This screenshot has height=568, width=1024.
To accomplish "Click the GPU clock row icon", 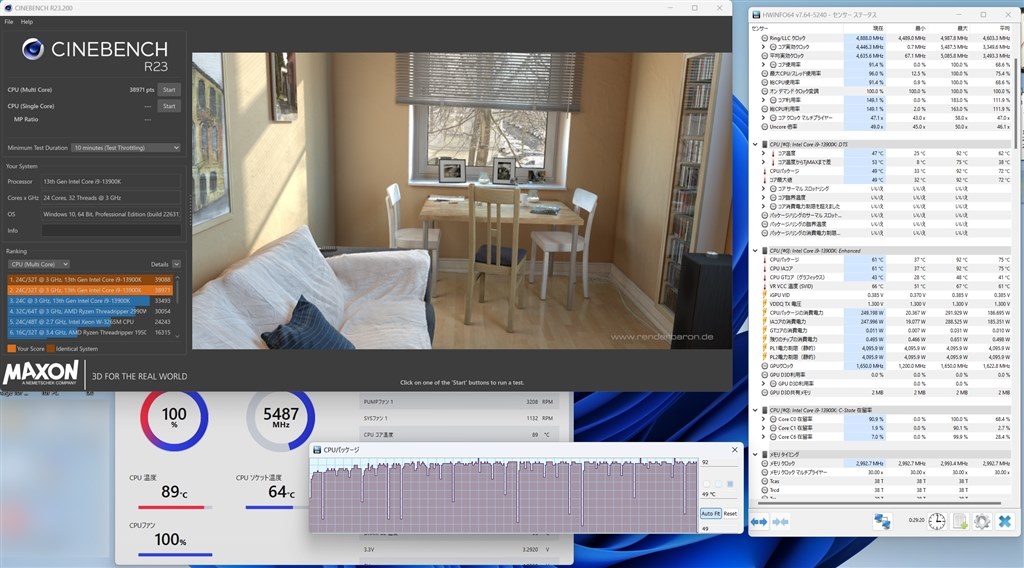I will 764,366.
